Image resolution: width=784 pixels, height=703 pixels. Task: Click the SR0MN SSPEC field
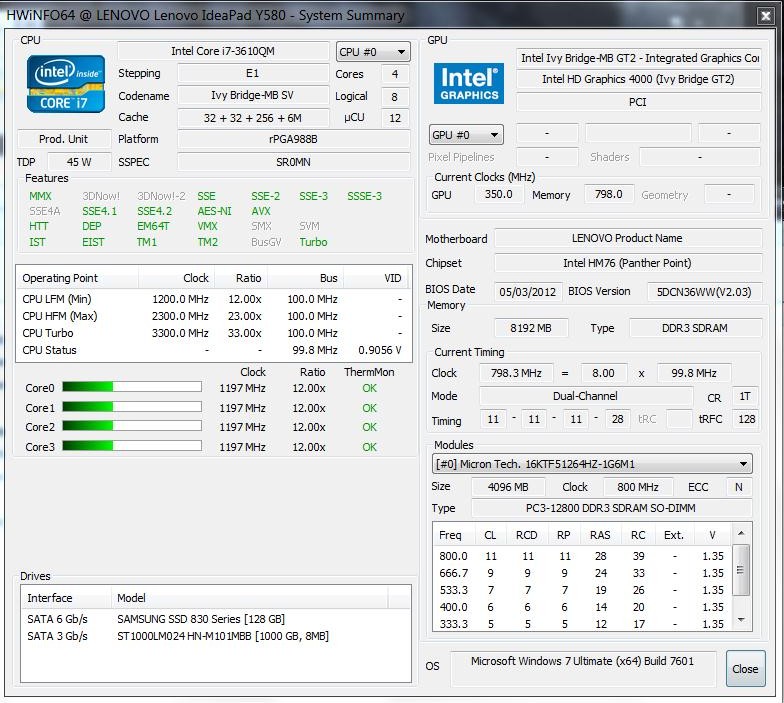point(294,162)
